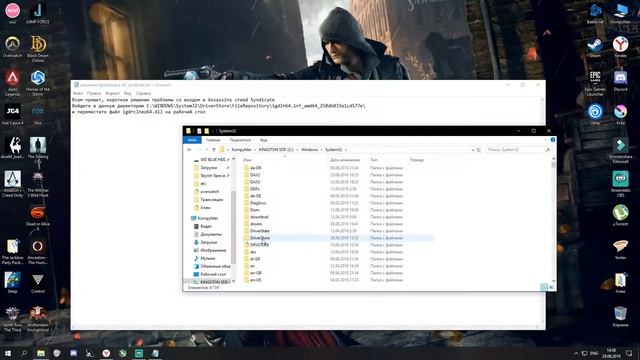Go up one folder level in Explorer

(213, 150)
